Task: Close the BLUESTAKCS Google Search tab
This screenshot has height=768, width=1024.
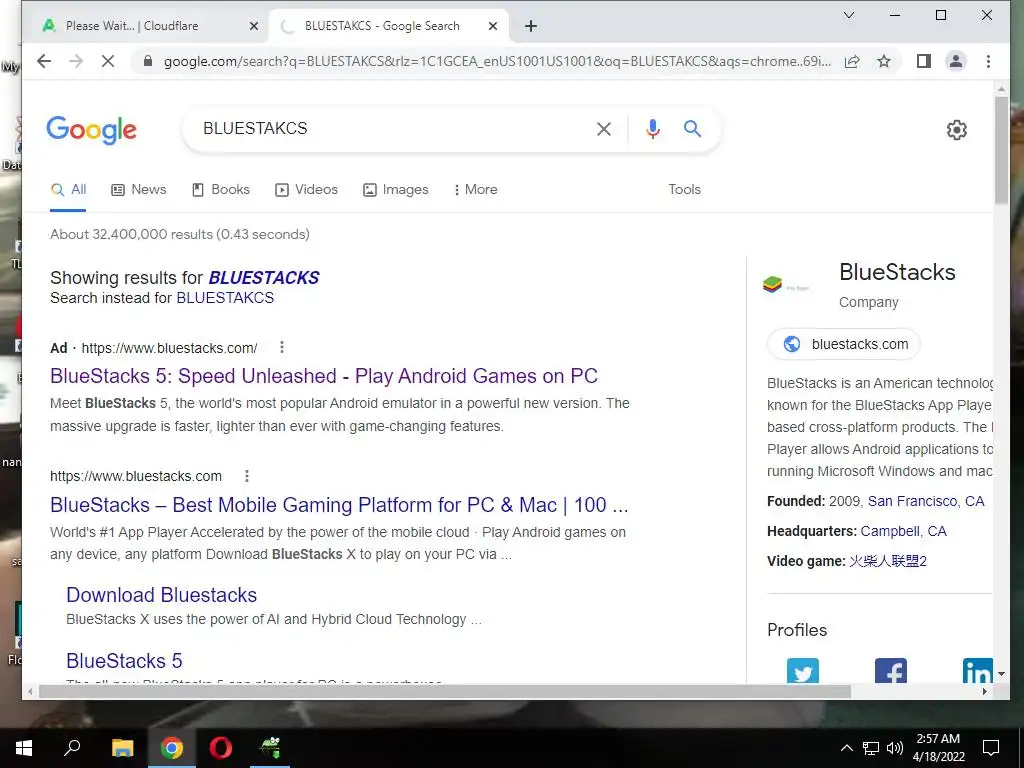Action: pyautogui.click(x=493, y=26)
